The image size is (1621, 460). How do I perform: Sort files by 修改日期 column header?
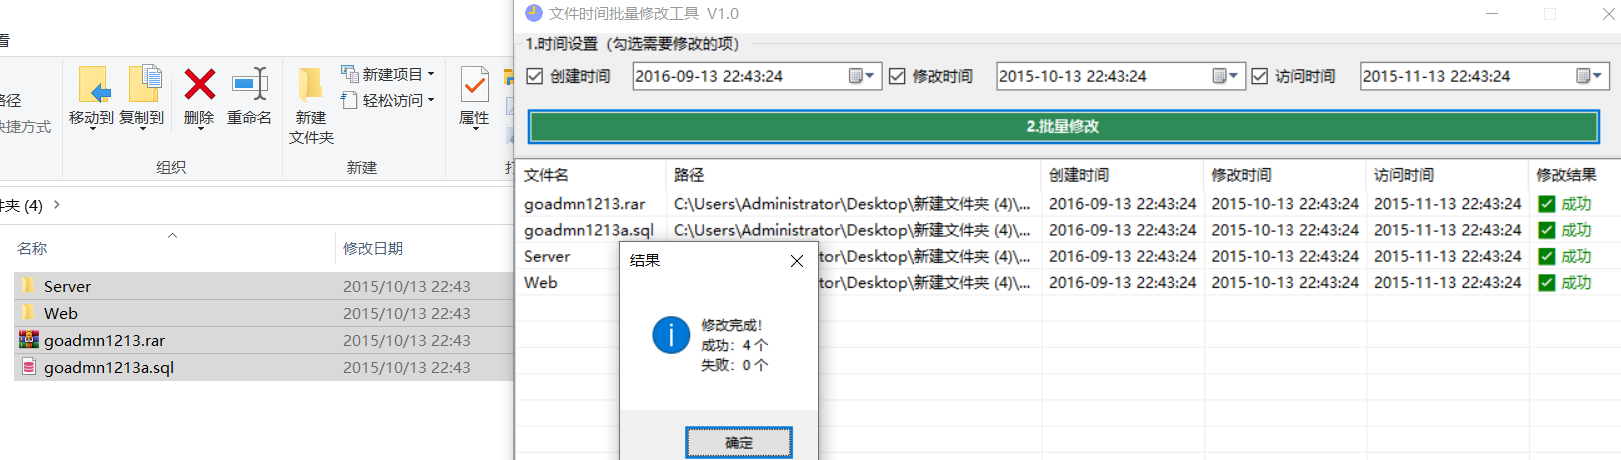coord(373,248)
